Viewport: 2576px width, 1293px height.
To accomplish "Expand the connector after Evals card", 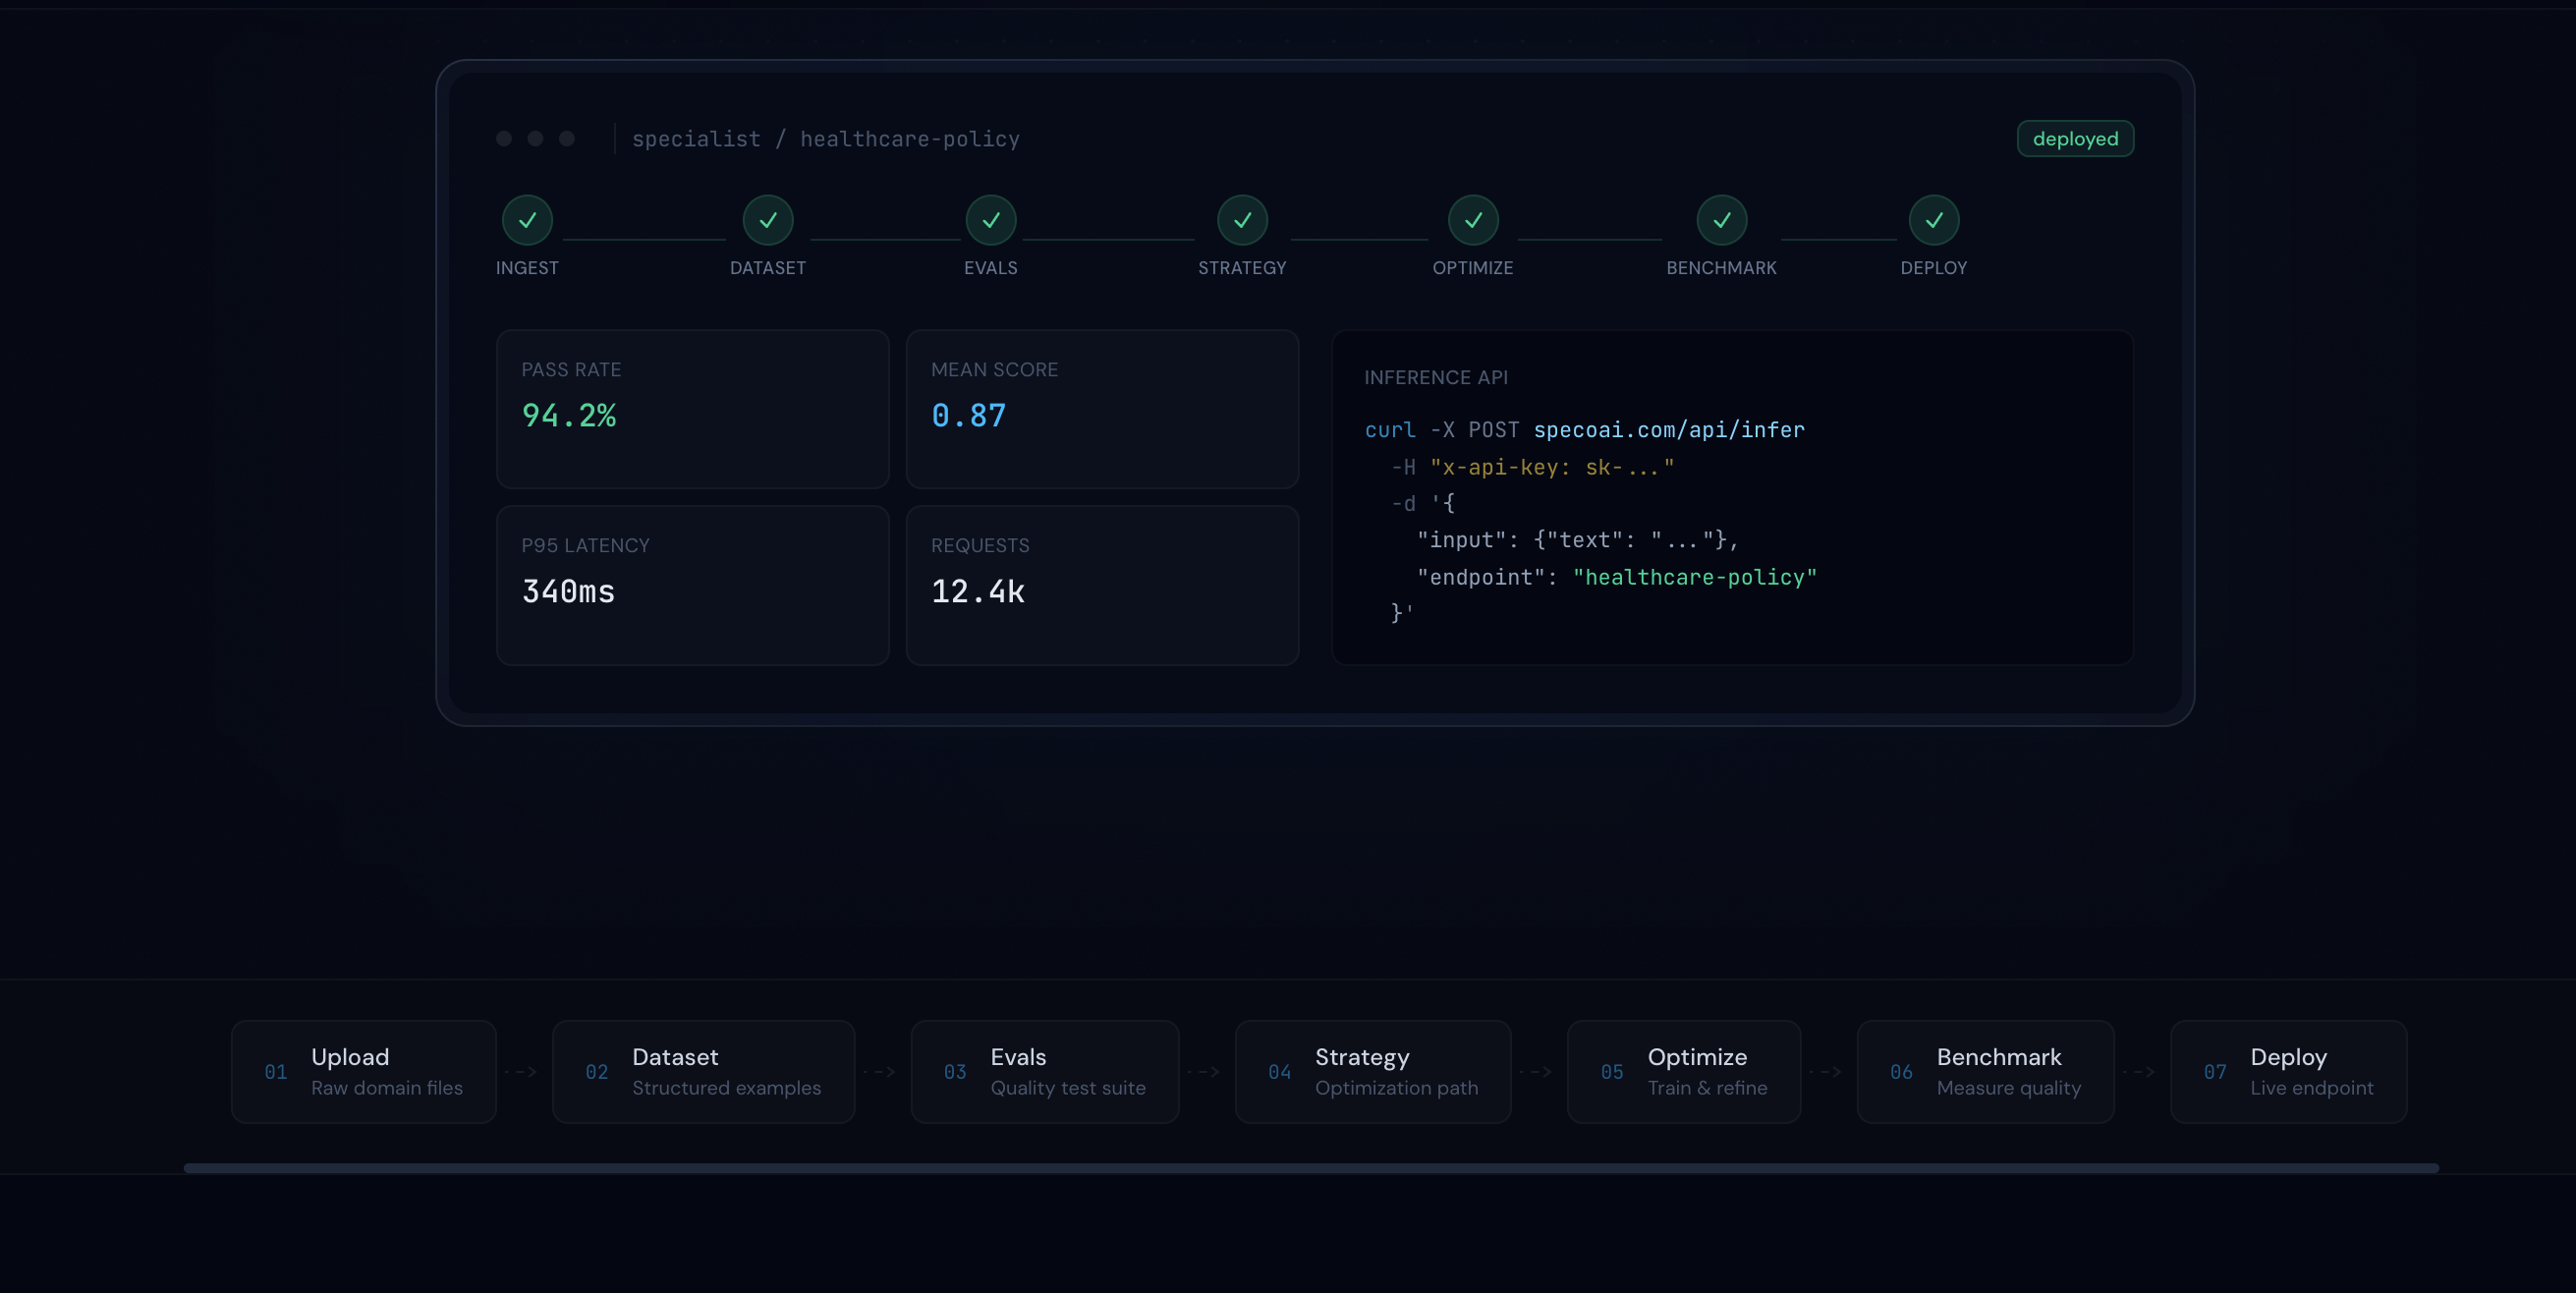I will pos(1207,1071).
